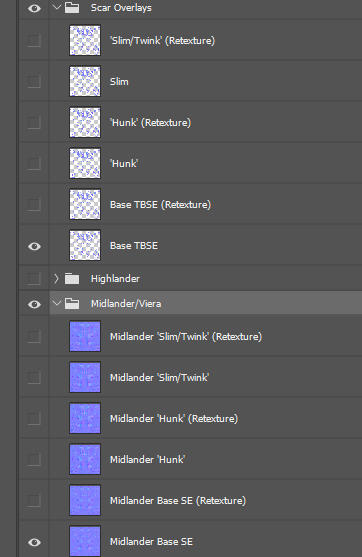Select the non-retexture Midlander 'Slim/Twink' layer name

(160, 378)
